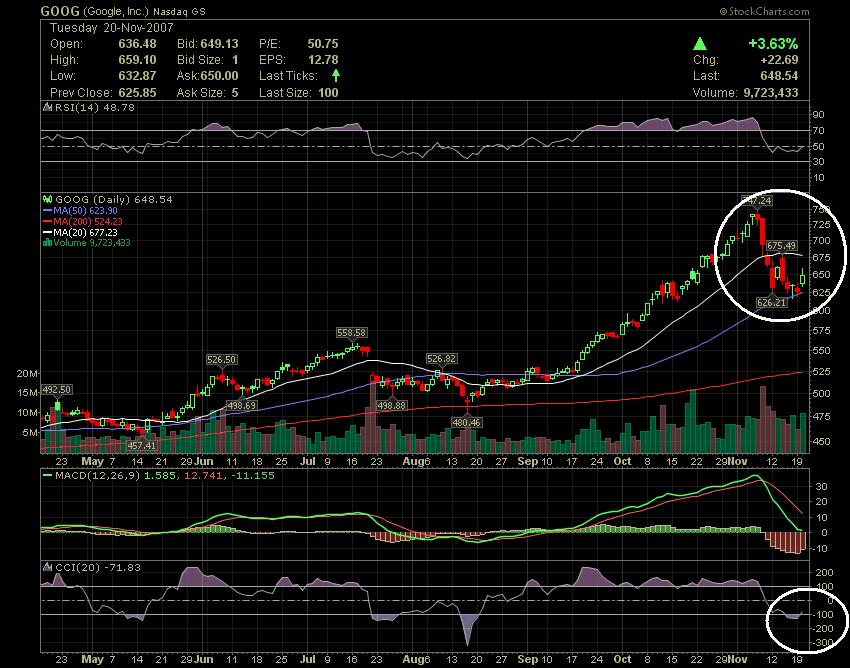Select the GOOG ticker title

60,11
